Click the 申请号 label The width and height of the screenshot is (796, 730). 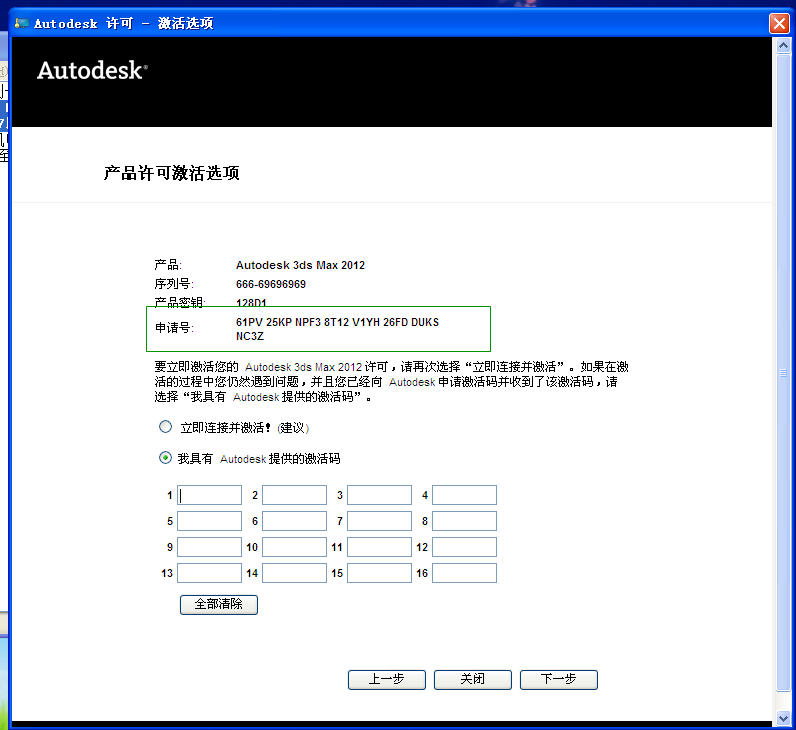pyautogui.click(x=174, y=328)
